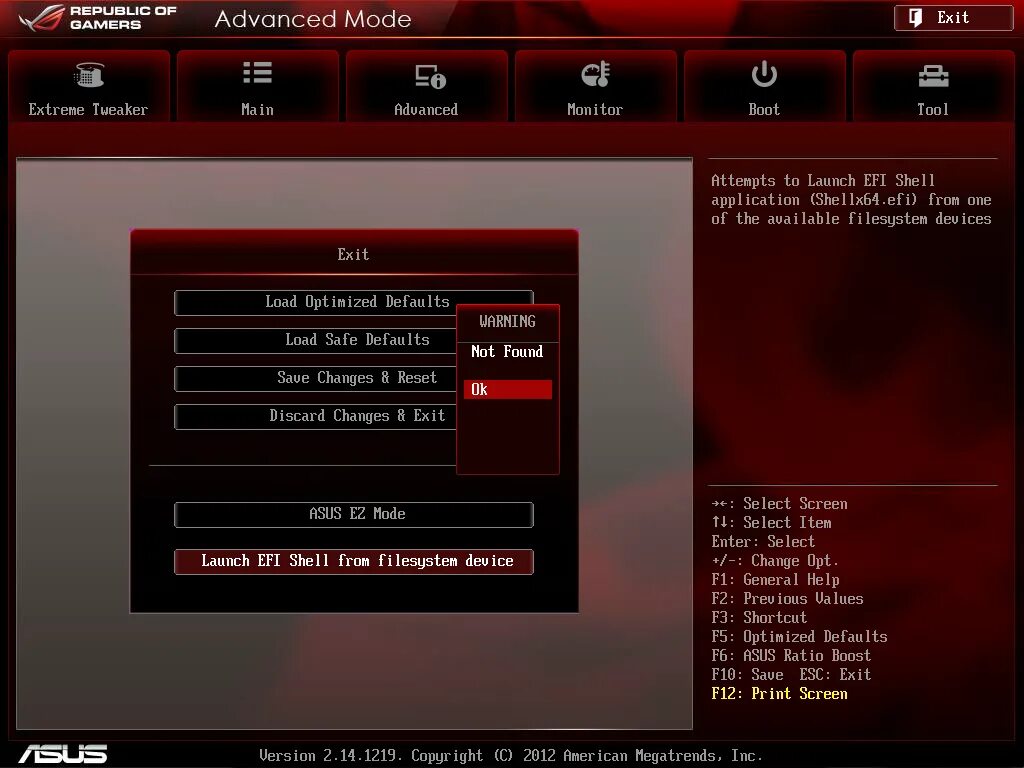Click the Main list icon
The width and height of the screenshot is (1024, 768).
tap(257, 73)
